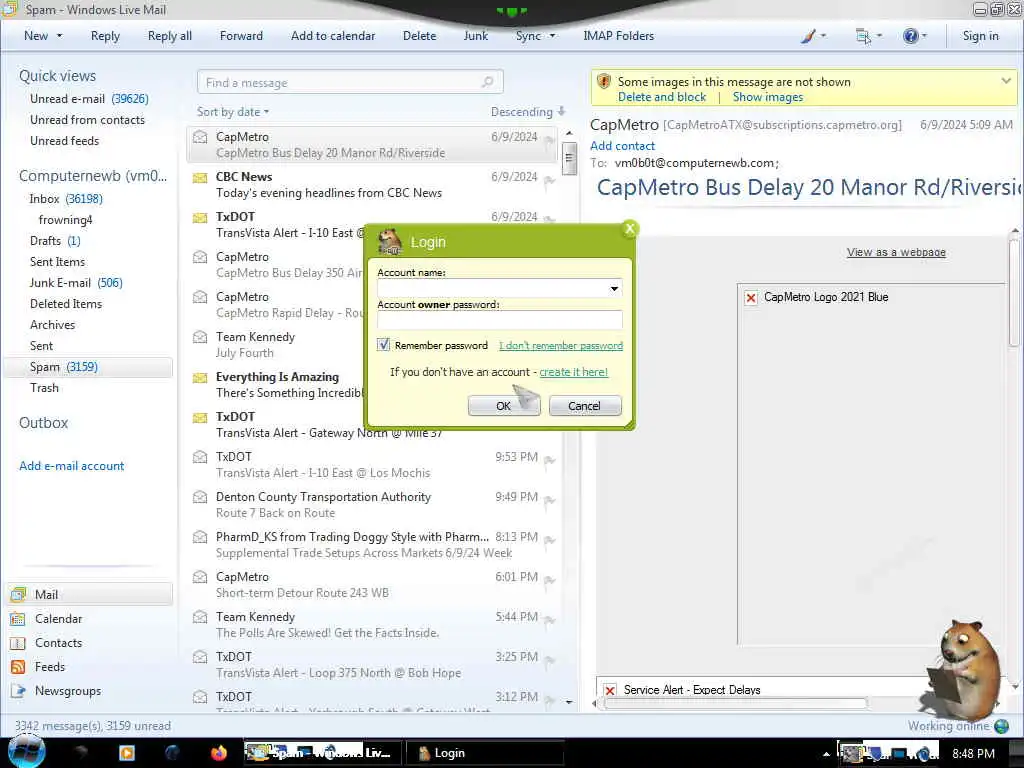Click the hamster icon in Login dialog title
Image resolution: width=1024 pixels, height=768 pixels.
point(390,242)
